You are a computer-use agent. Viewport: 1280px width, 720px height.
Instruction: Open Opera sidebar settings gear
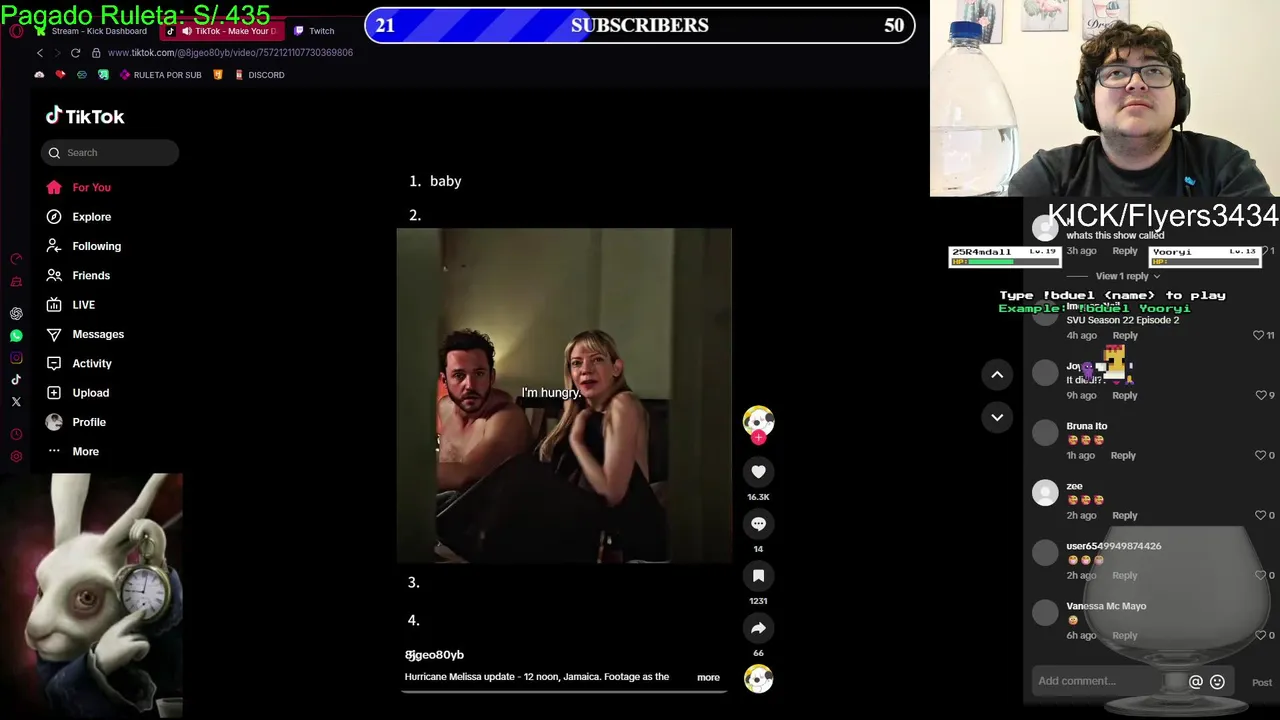click(16, 457)
